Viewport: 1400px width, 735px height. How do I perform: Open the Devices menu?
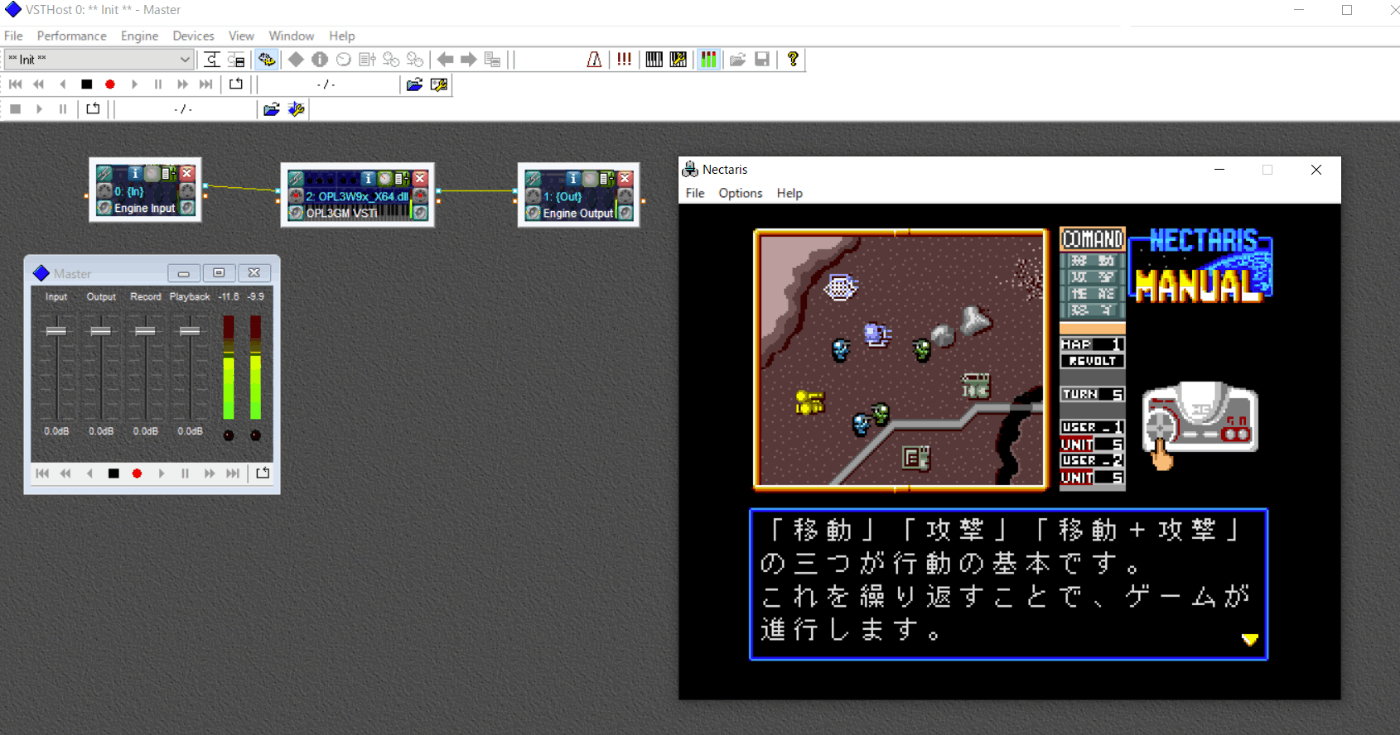pos(193,36)
